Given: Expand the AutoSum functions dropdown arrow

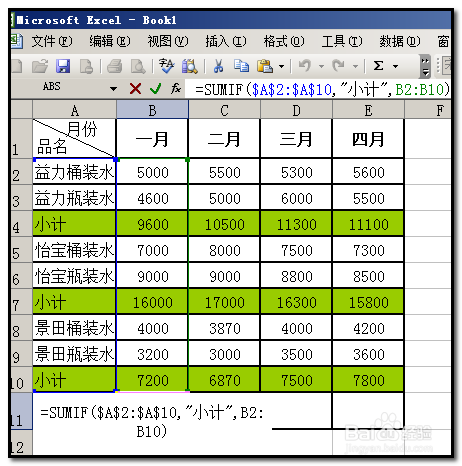Looking at the screenshot, I should (x=396, y=66).
